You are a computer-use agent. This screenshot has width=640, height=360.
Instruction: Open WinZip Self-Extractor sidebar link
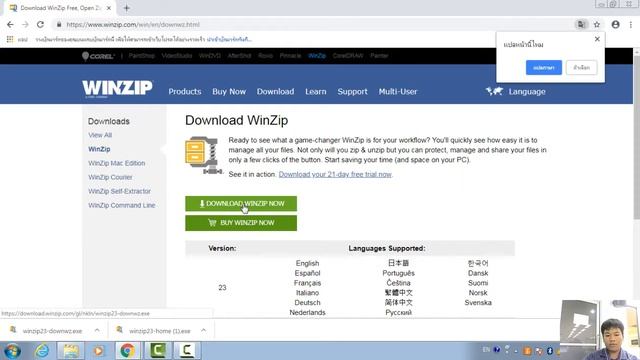(120, 191)
